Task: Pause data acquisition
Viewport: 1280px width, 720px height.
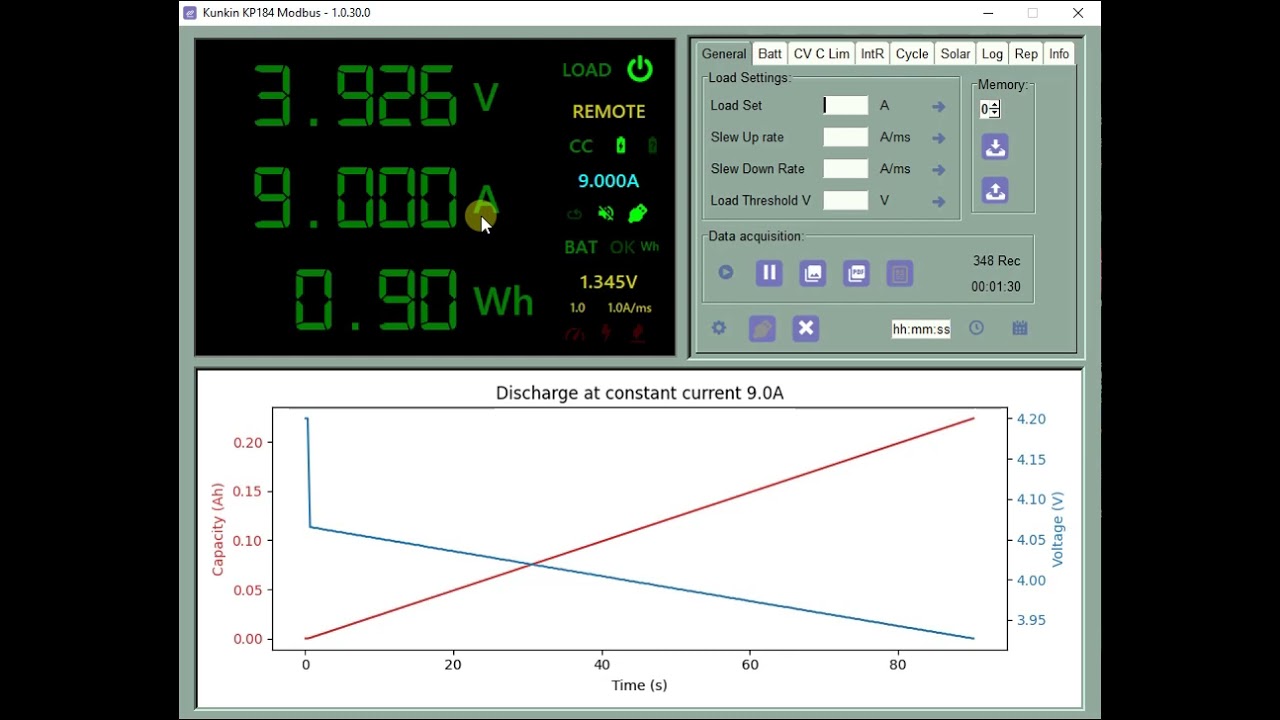Action: point(769,273)
